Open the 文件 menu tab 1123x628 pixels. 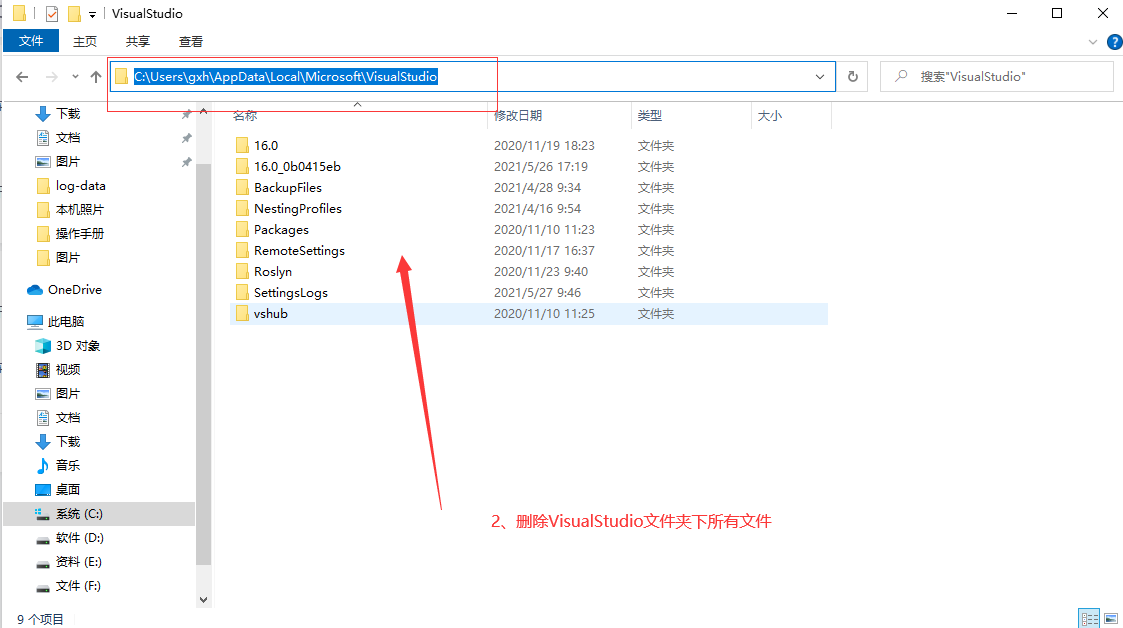tap(31, 41)
